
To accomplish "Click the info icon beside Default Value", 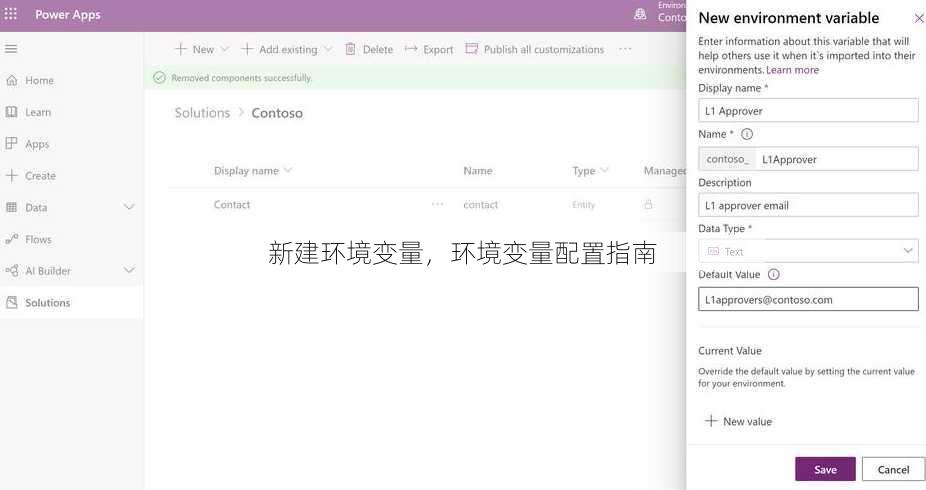I will click(774, 275).
